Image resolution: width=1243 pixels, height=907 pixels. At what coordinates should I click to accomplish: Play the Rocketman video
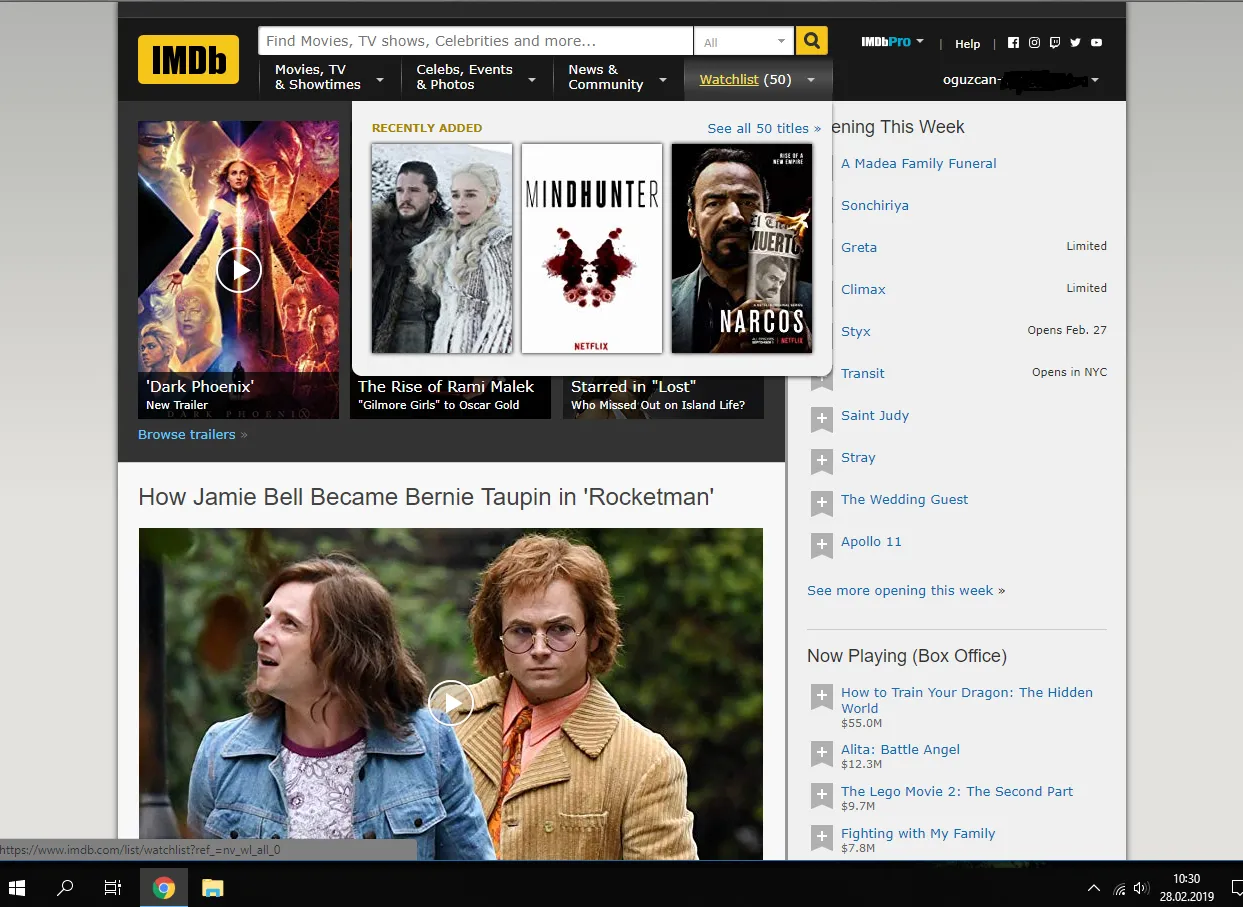pyautogui.click(x=451, y=703)
